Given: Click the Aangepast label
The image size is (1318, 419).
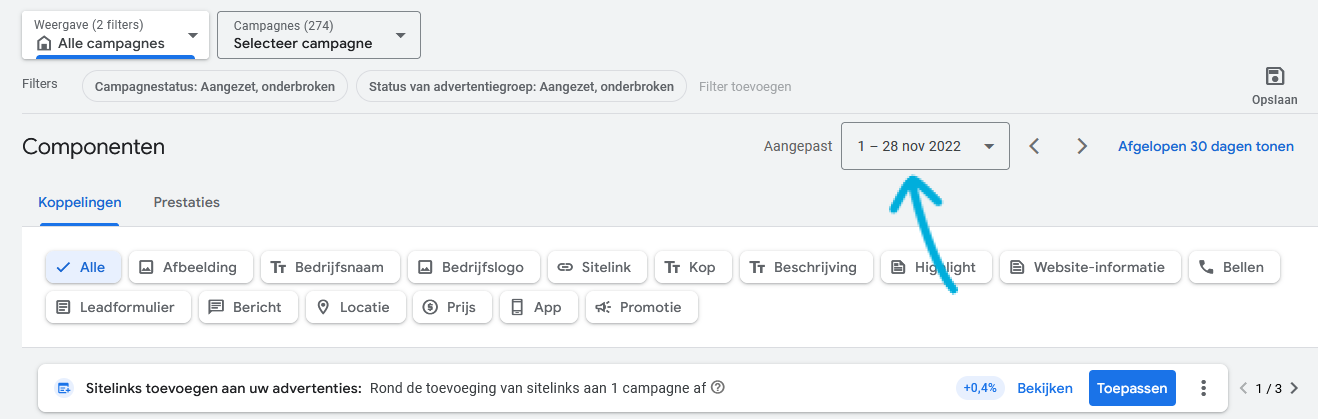Looking at the screenshot, I should [x=798, y=146].
